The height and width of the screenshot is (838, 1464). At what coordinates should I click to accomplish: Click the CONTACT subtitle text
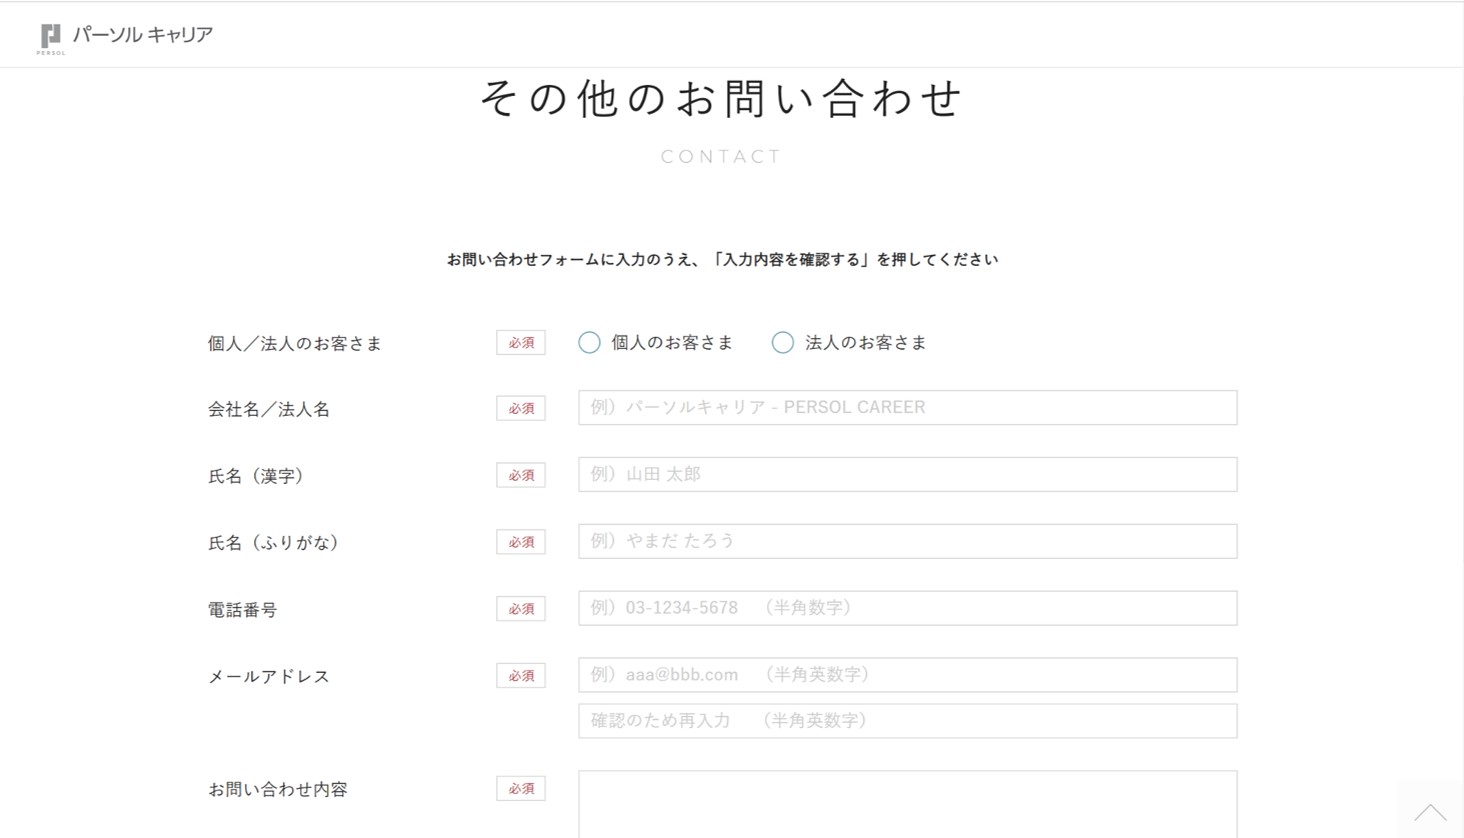pos(721,156)
